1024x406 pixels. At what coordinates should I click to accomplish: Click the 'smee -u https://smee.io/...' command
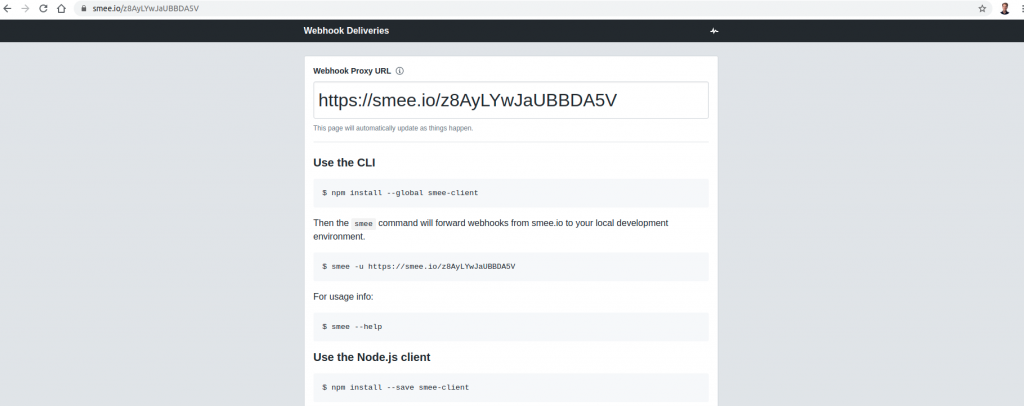[511, 266]
